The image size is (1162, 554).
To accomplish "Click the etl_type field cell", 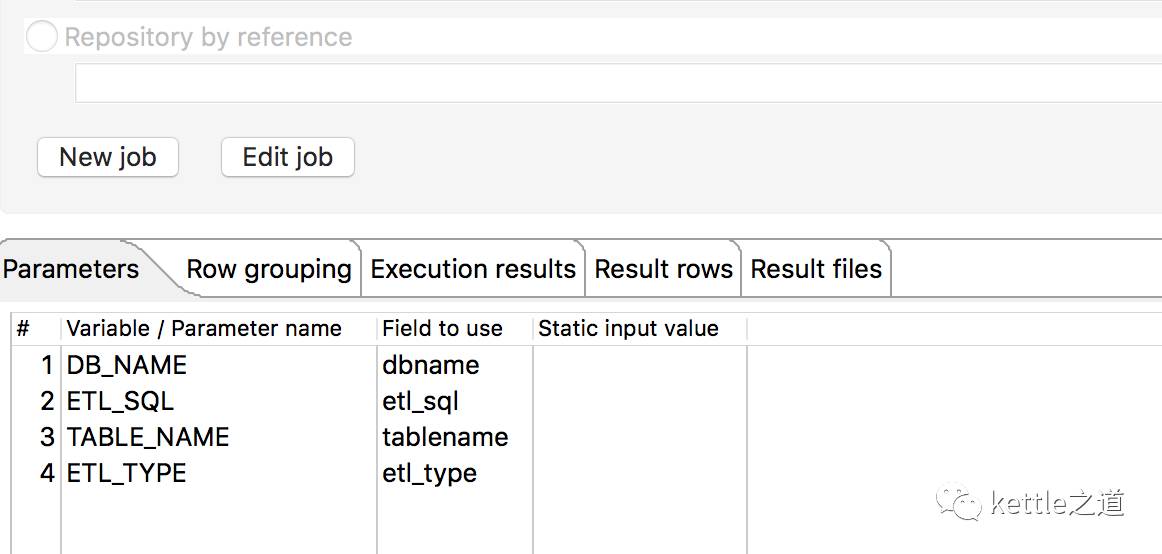I will point(429,473).
